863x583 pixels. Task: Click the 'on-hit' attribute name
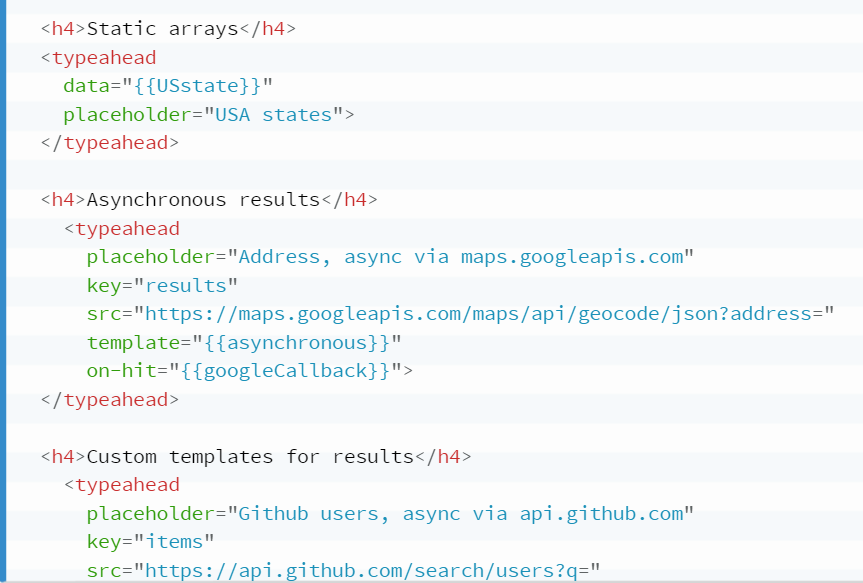(x=122, y=370)
